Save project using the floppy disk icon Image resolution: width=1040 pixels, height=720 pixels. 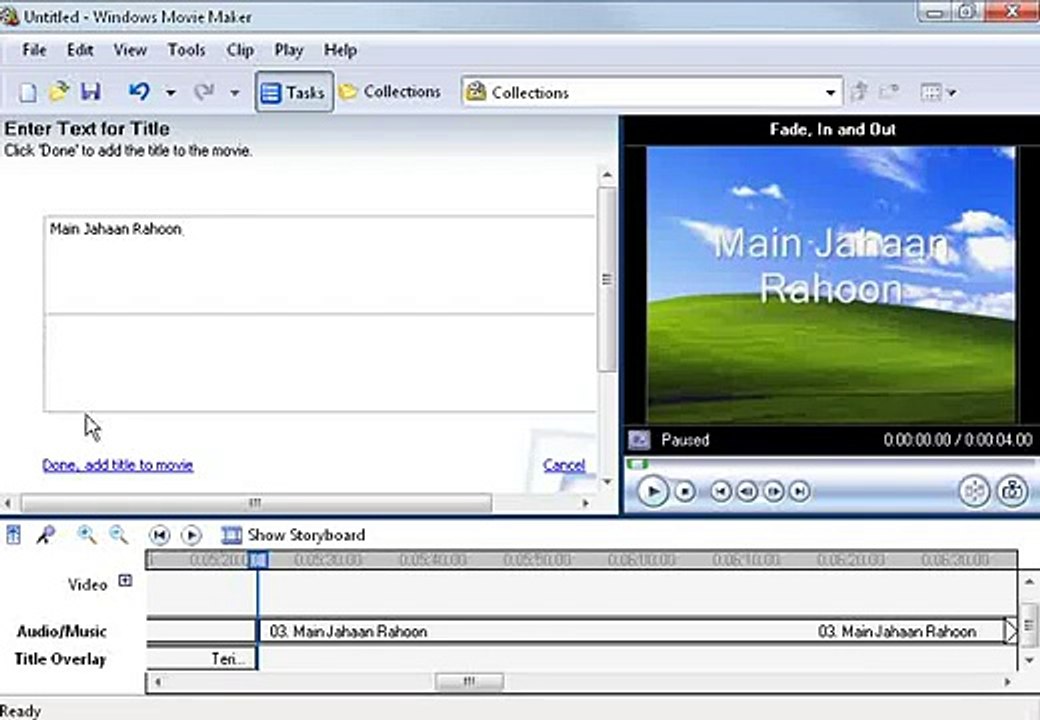90,91
